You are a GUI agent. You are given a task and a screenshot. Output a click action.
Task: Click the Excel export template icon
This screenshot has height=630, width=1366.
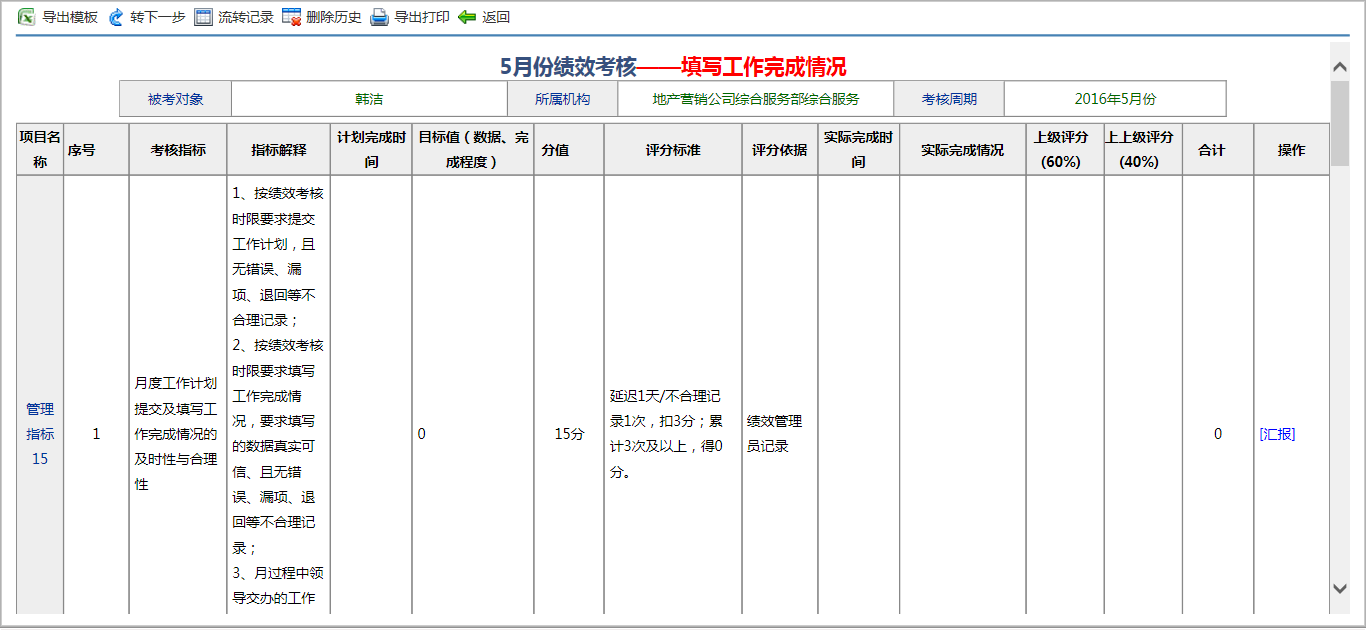[27, 17]
